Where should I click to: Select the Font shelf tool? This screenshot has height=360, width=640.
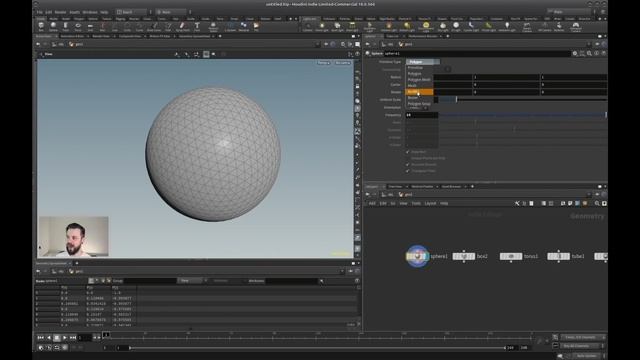(197, 27)
